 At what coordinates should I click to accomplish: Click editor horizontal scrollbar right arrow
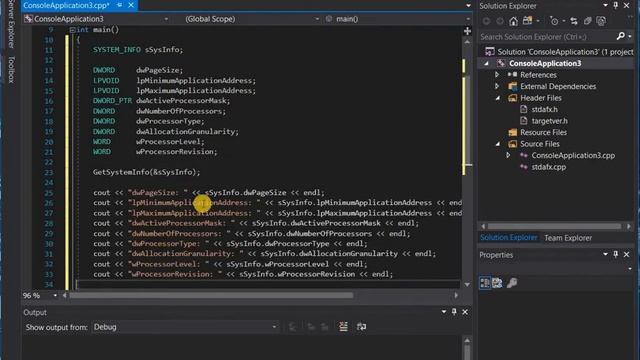(x=456, y=295)
